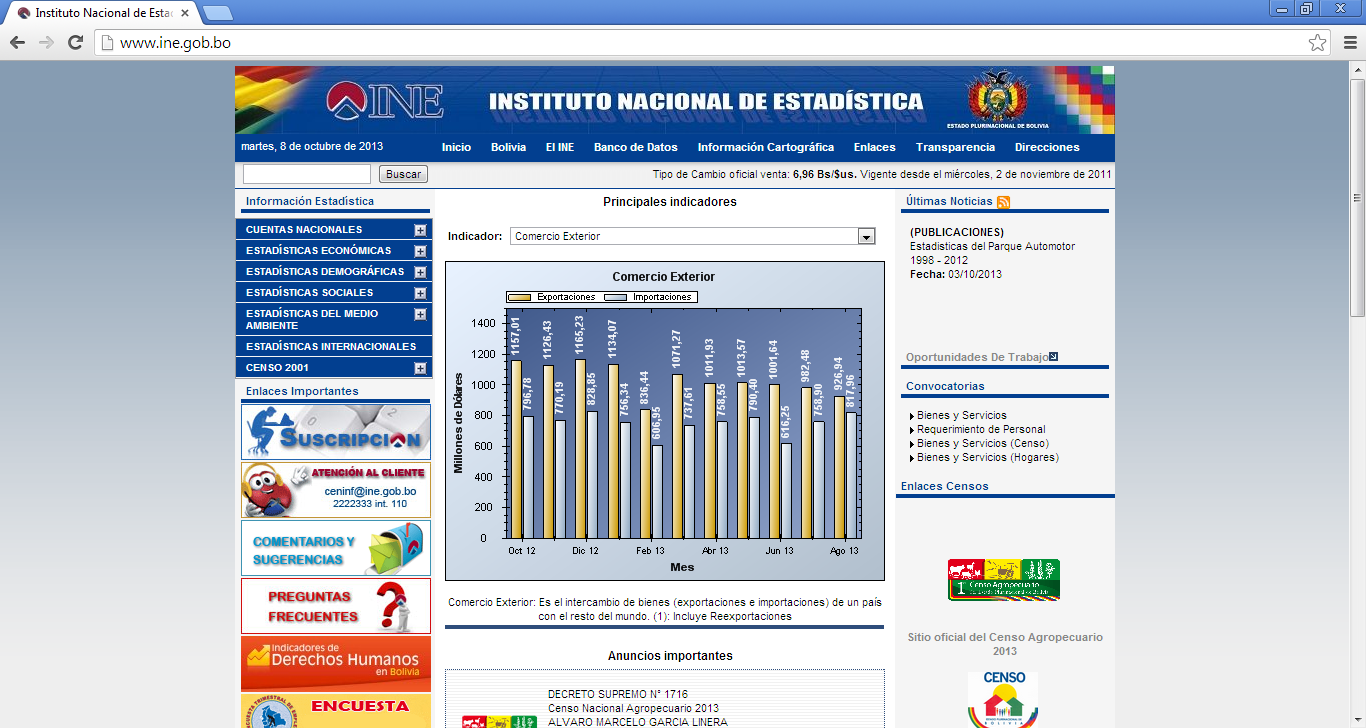The height and width of the screenshot is (728, 1366).
Task: Open the Bolivia menu item
Action: 508,147
